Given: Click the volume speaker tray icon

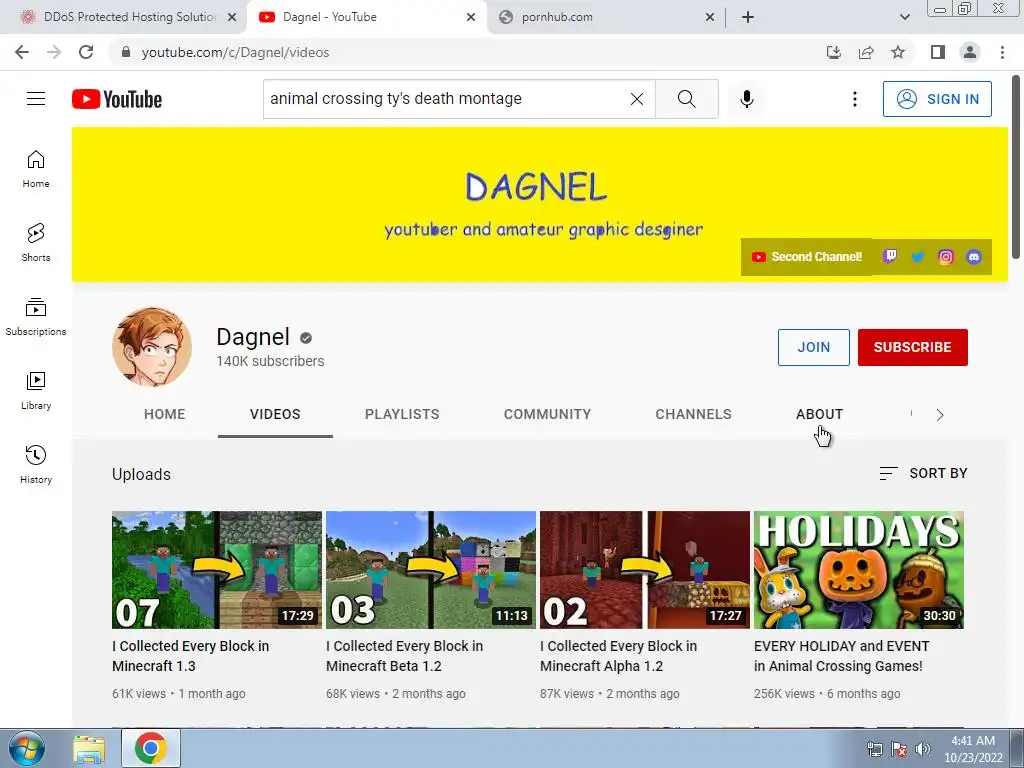Looking at the screenshot, I should 923,749.
